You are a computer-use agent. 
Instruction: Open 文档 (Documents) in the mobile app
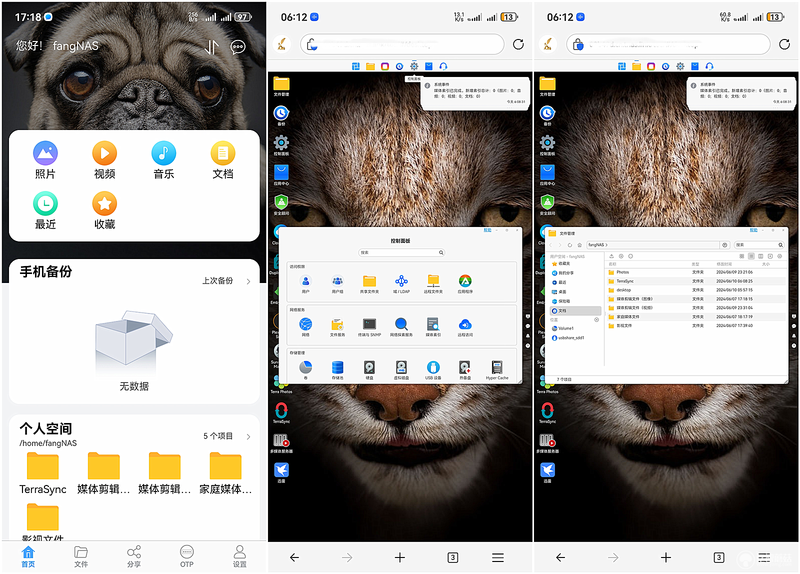223,160
